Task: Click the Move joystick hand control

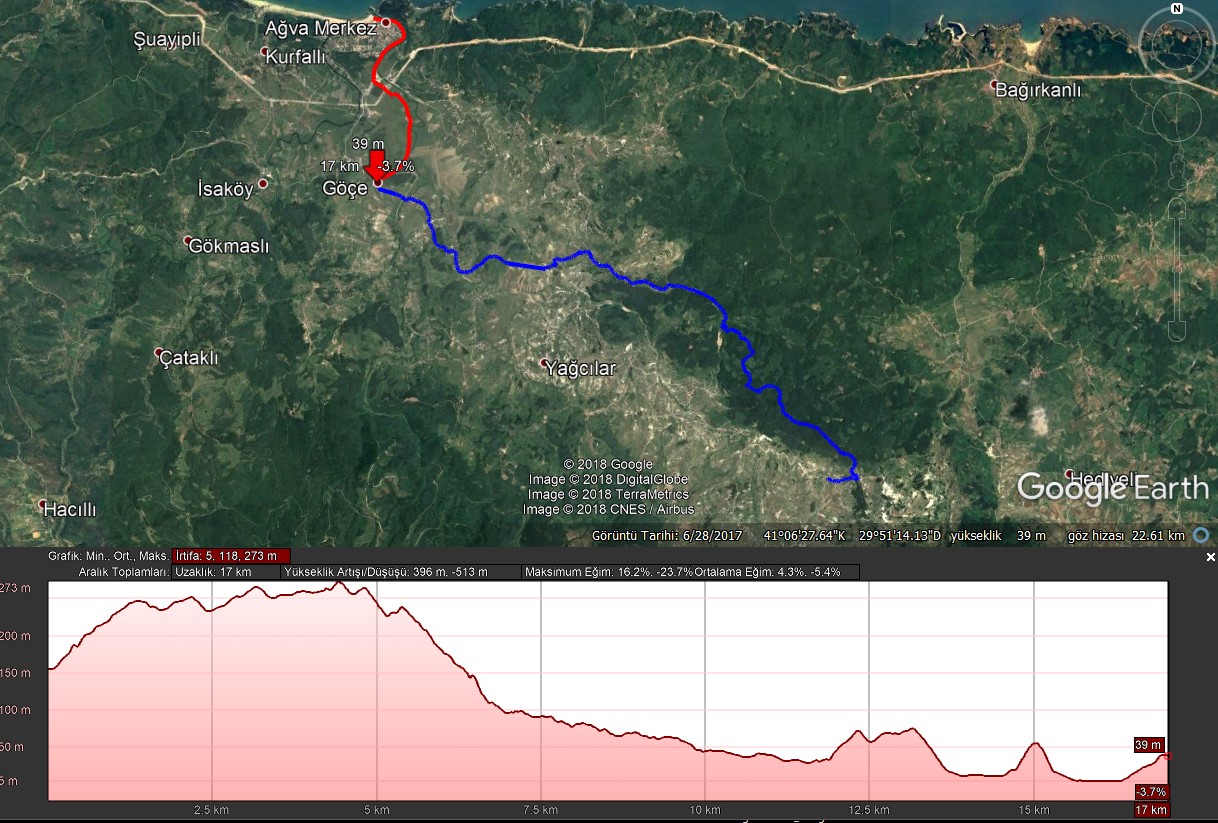Action: (1176, 117)
